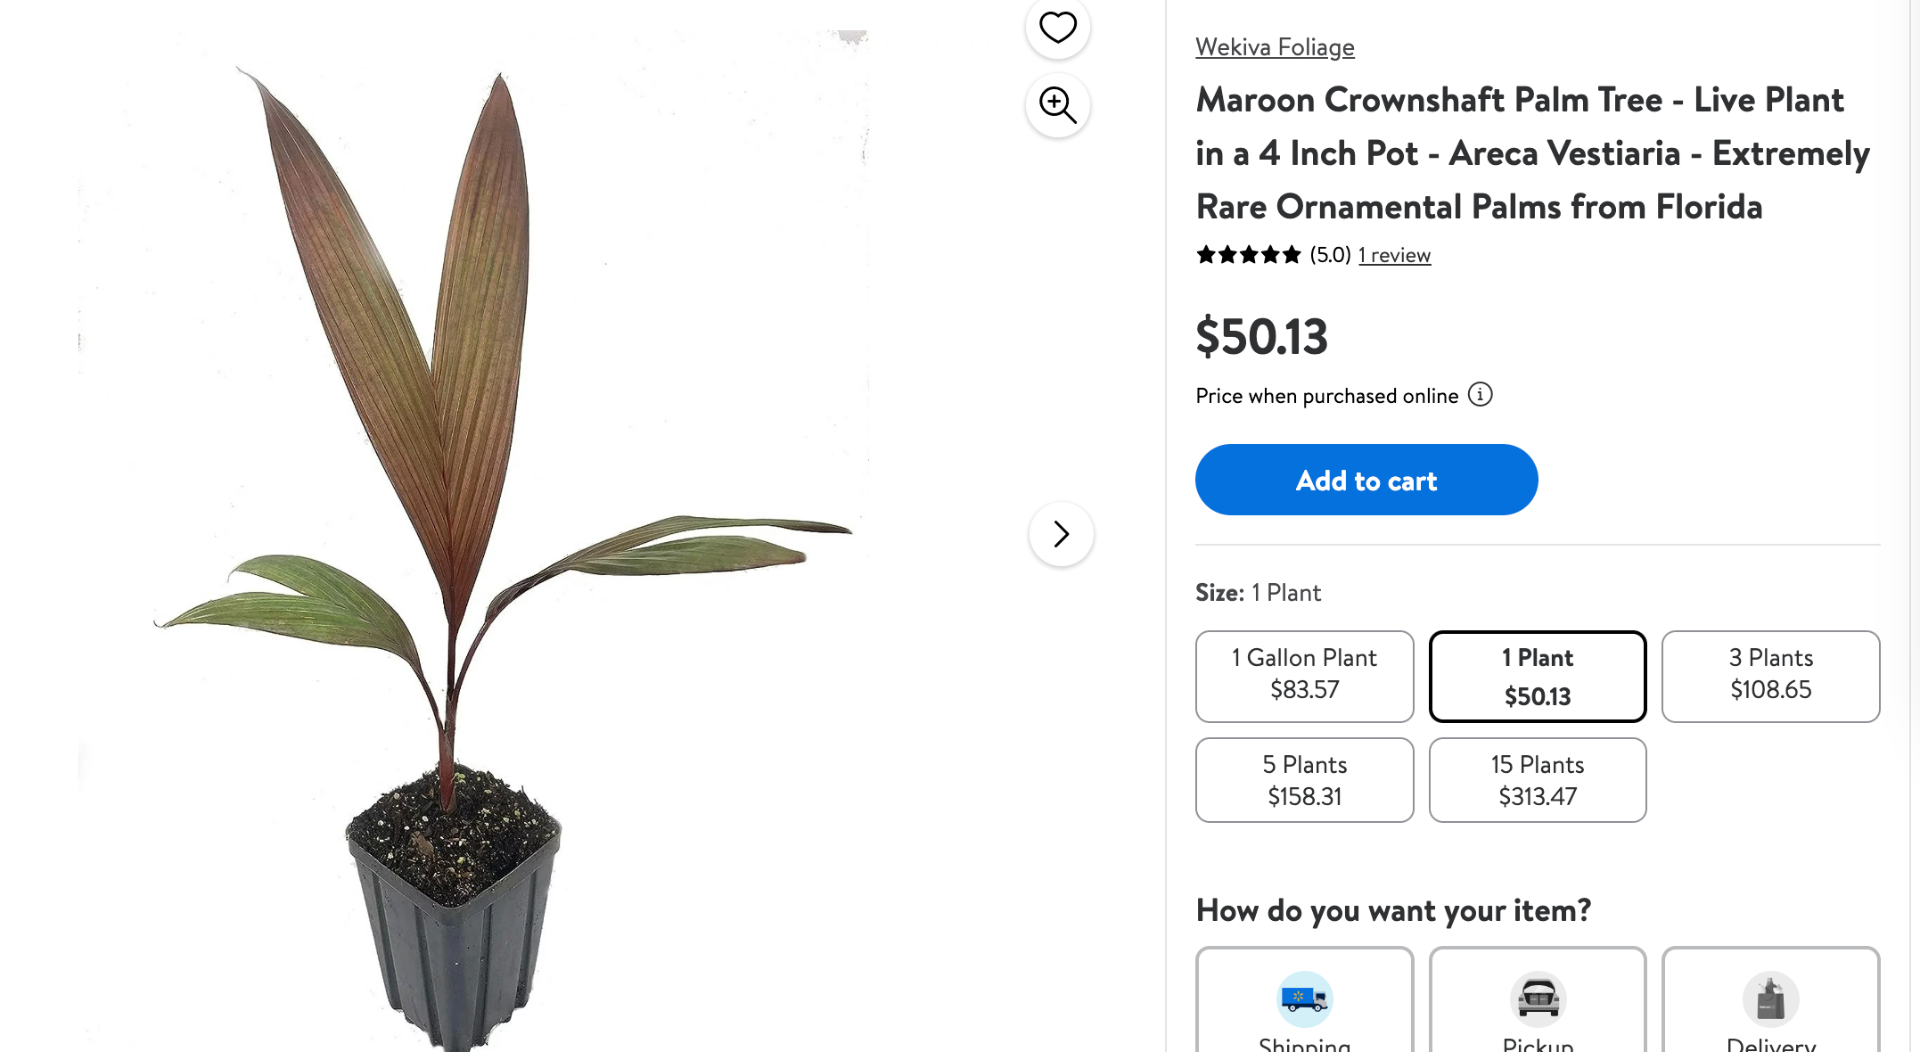This screenshot has height=1052, width=1920.
Task: Add item to favorites with heart icon
Action: click(1057, 27)
